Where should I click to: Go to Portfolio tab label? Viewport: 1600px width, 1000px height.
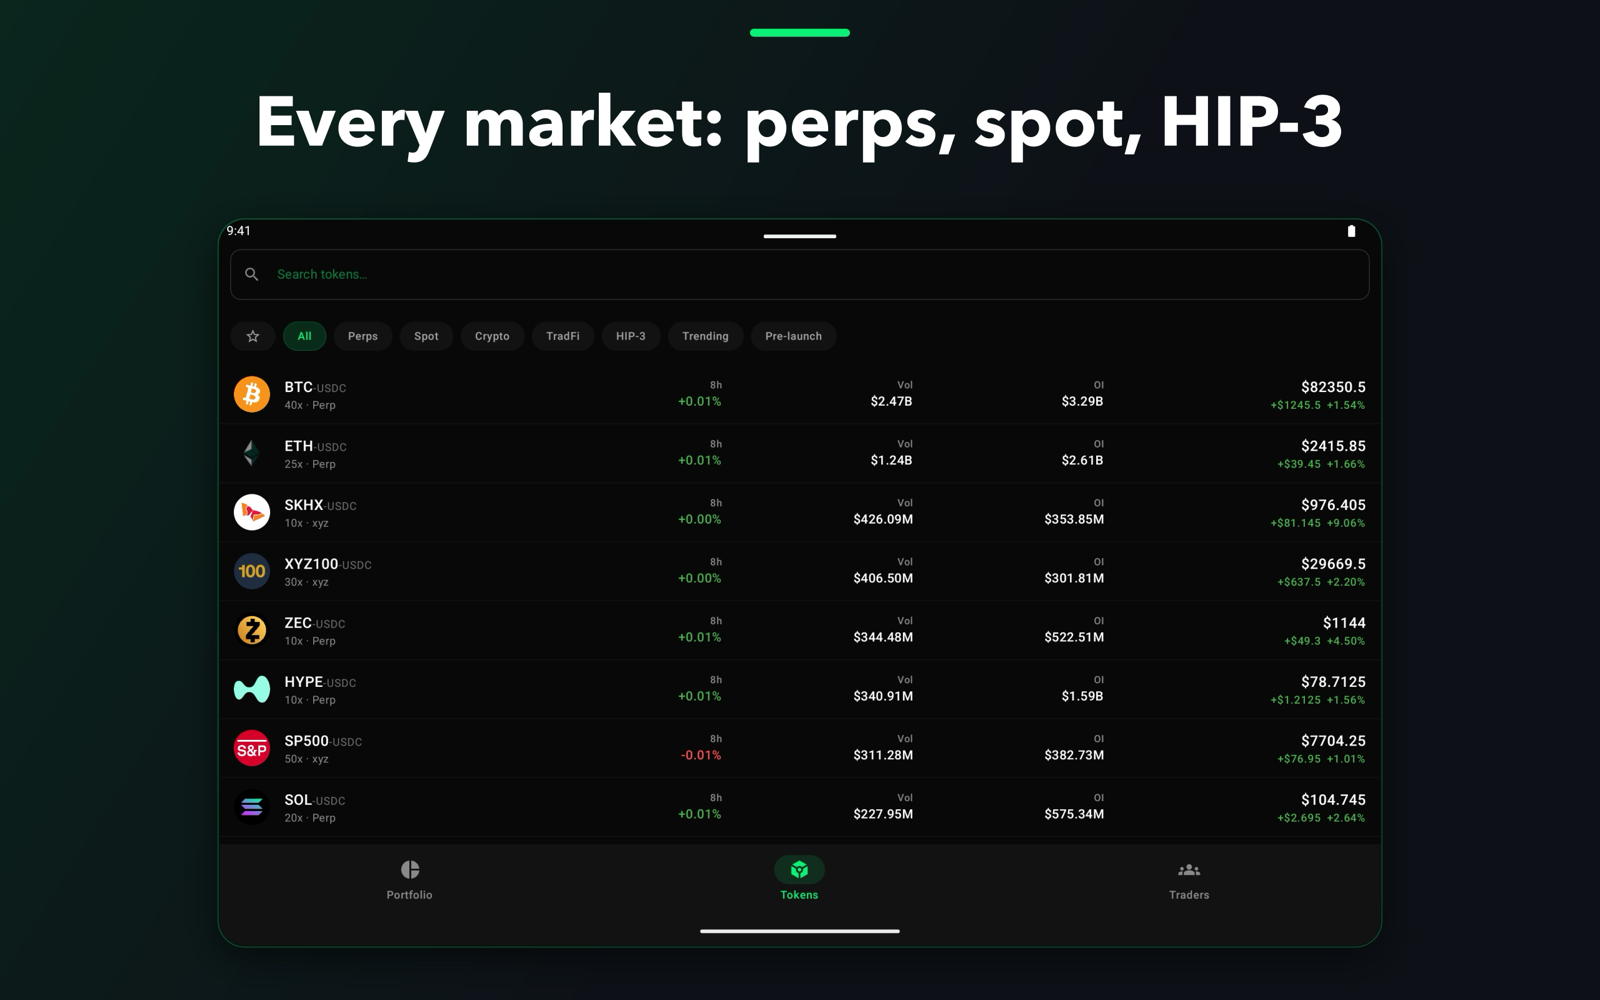pyautogui.click(x=410, y=895)
